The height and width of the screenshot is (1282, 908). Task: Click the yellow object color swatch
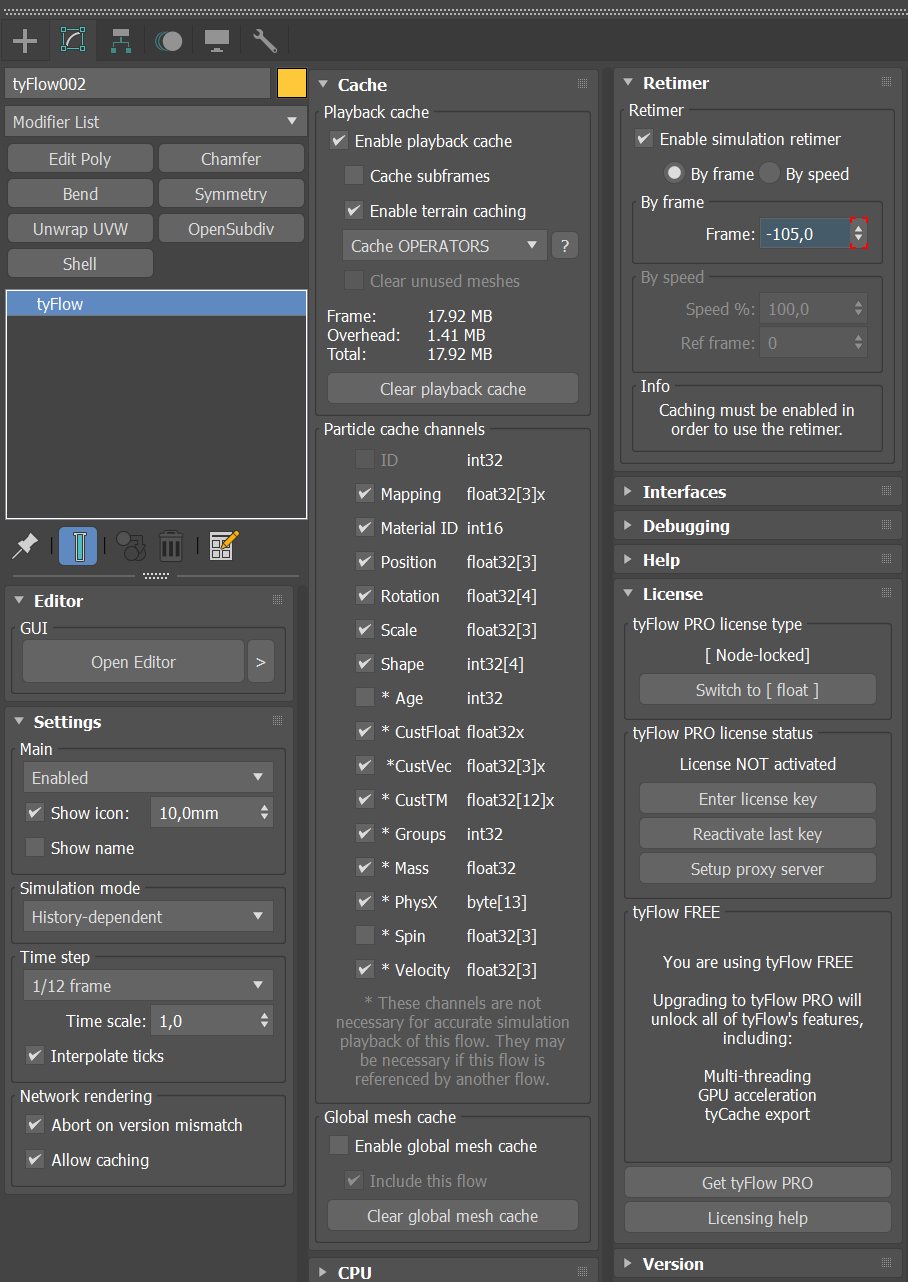point(292,83)
